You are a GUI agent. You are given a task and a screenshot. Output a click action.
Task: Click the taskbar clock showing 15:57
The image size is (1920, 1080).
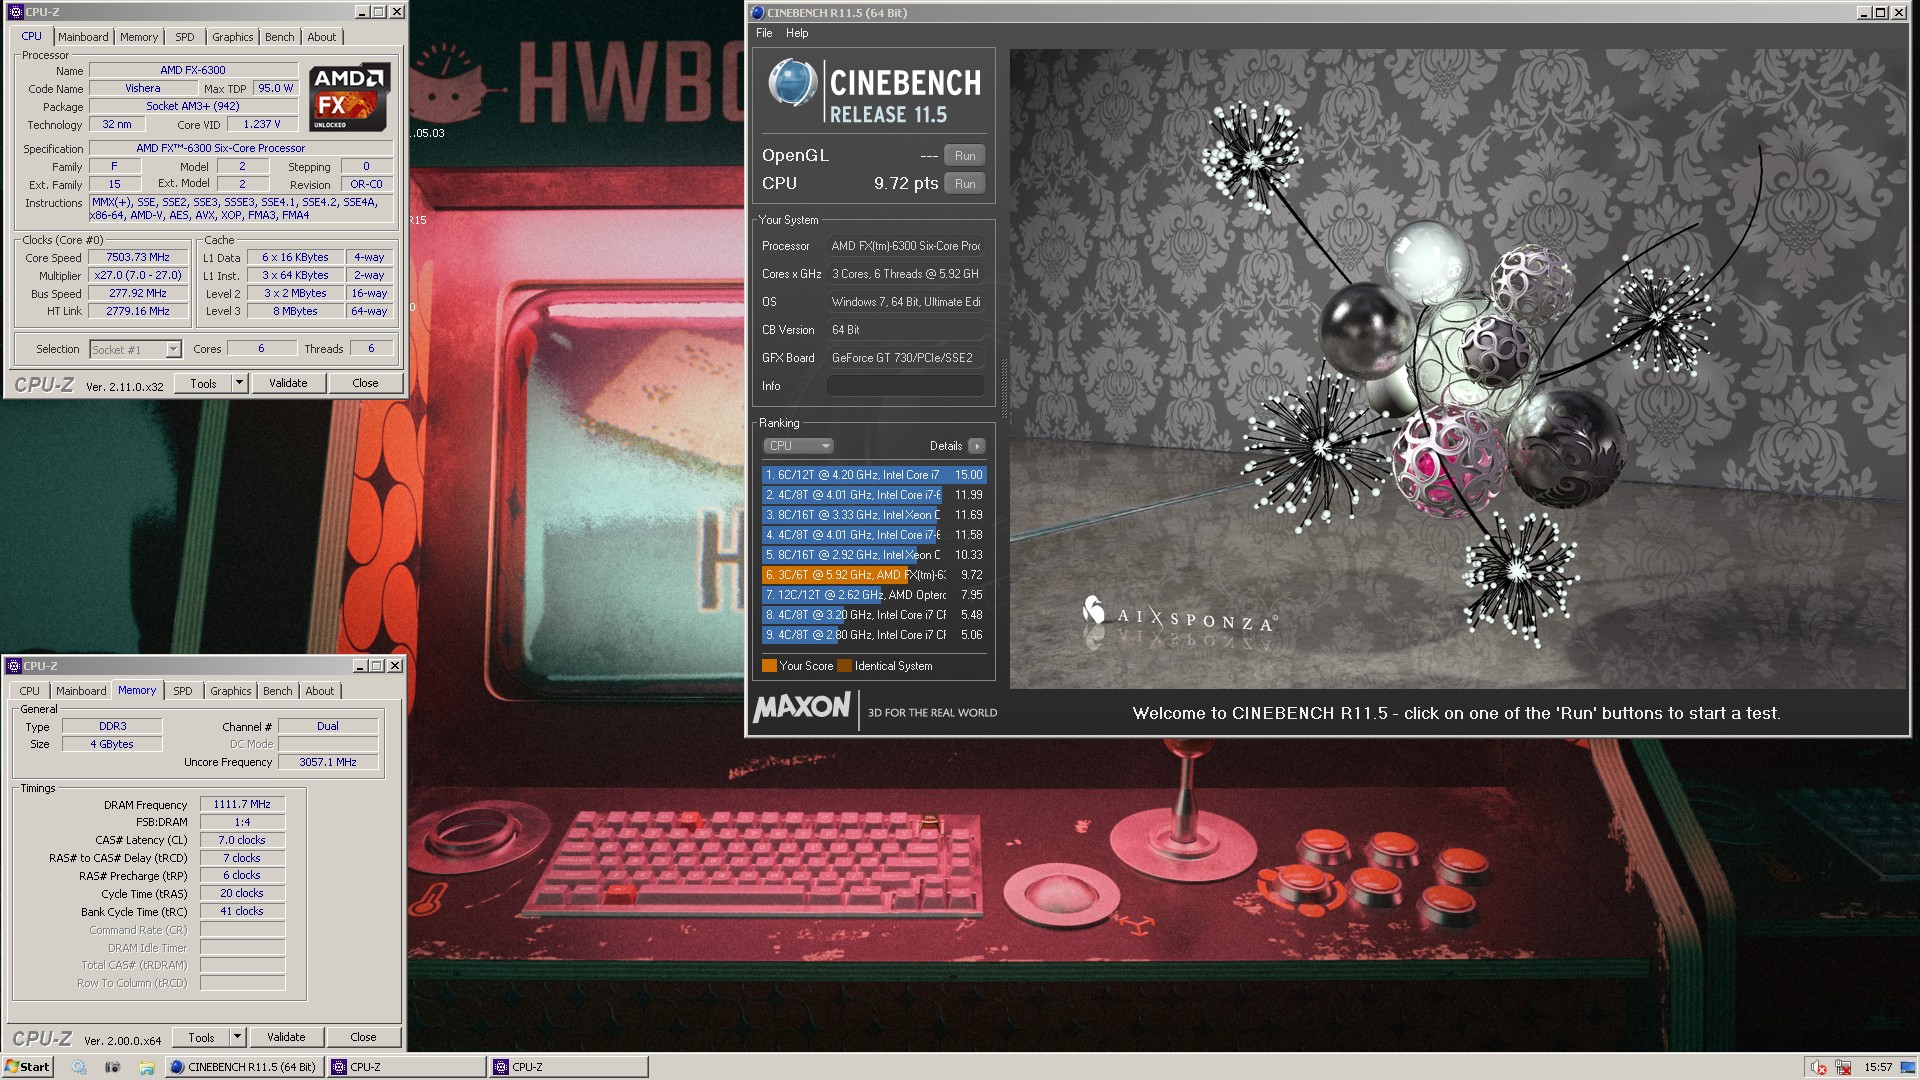(1878, 1067)
